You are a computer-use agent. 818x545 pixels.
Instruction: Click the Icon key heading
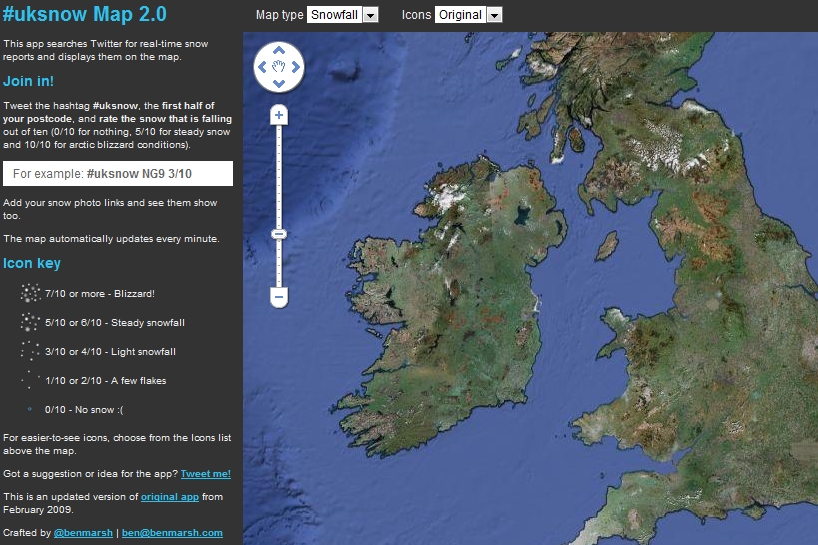[32, 263]
